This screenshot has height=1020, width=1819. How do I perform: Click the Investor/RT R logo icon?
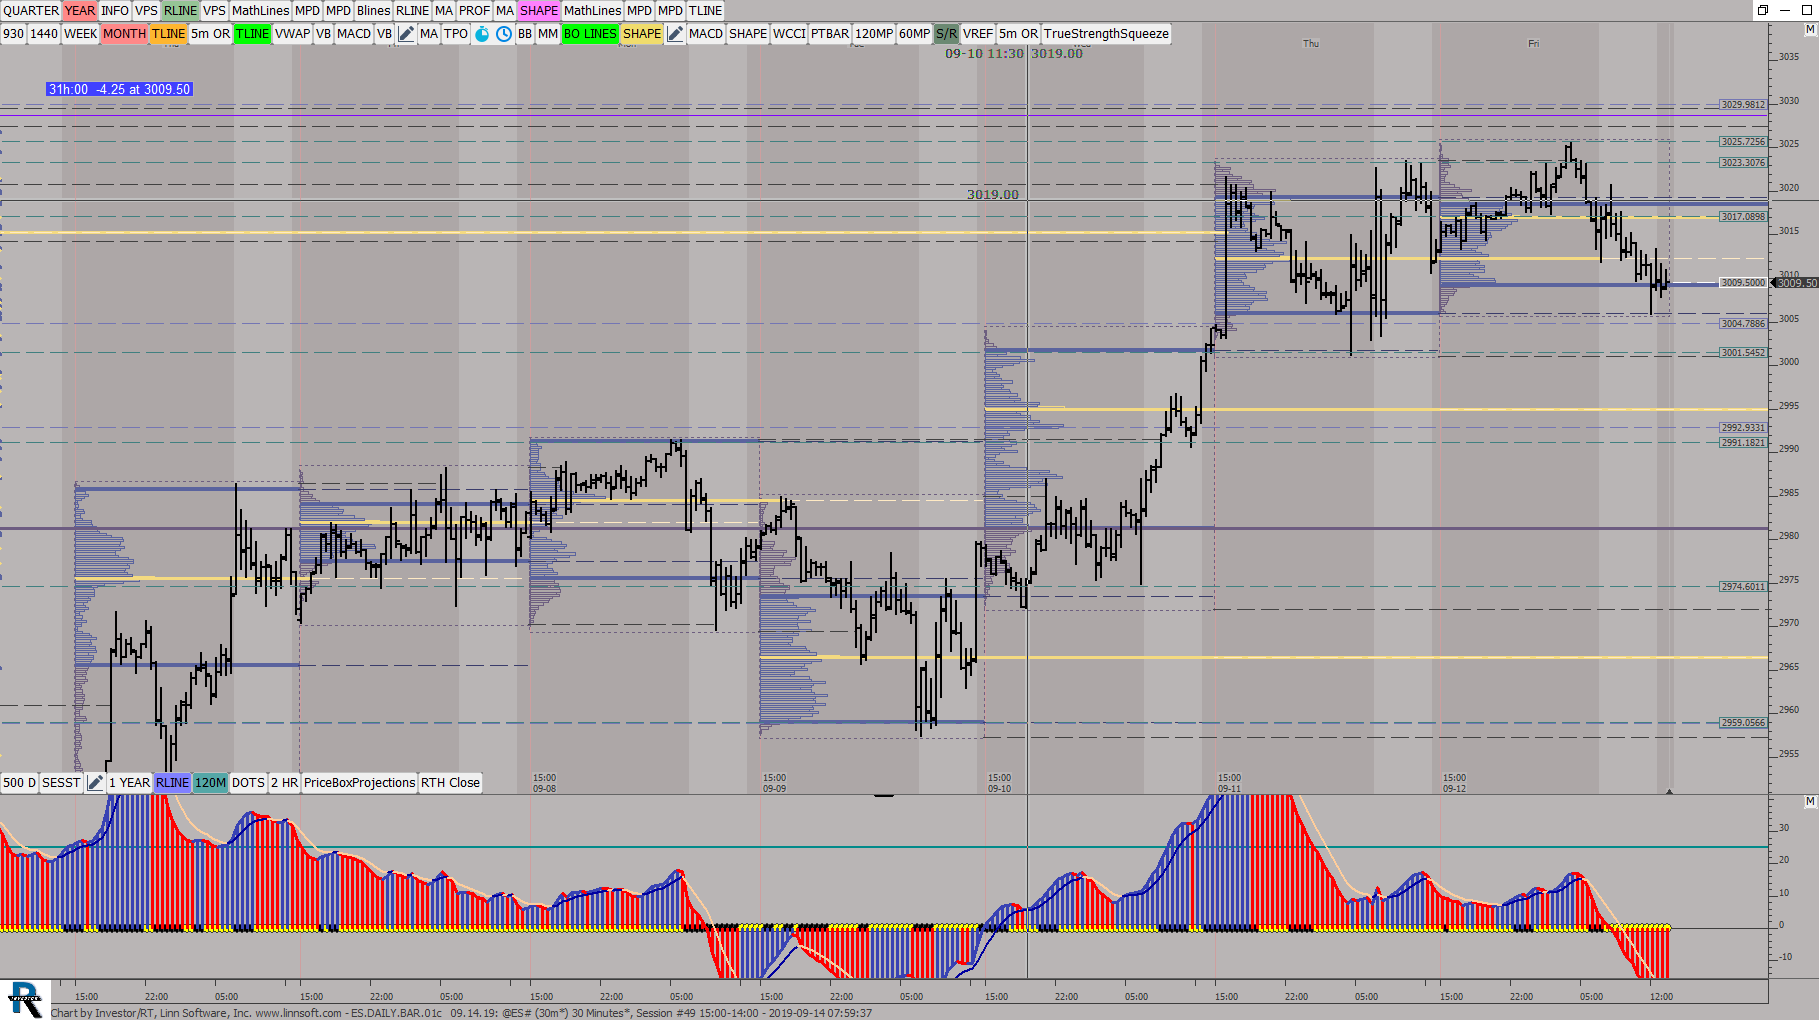coord(25,998)
